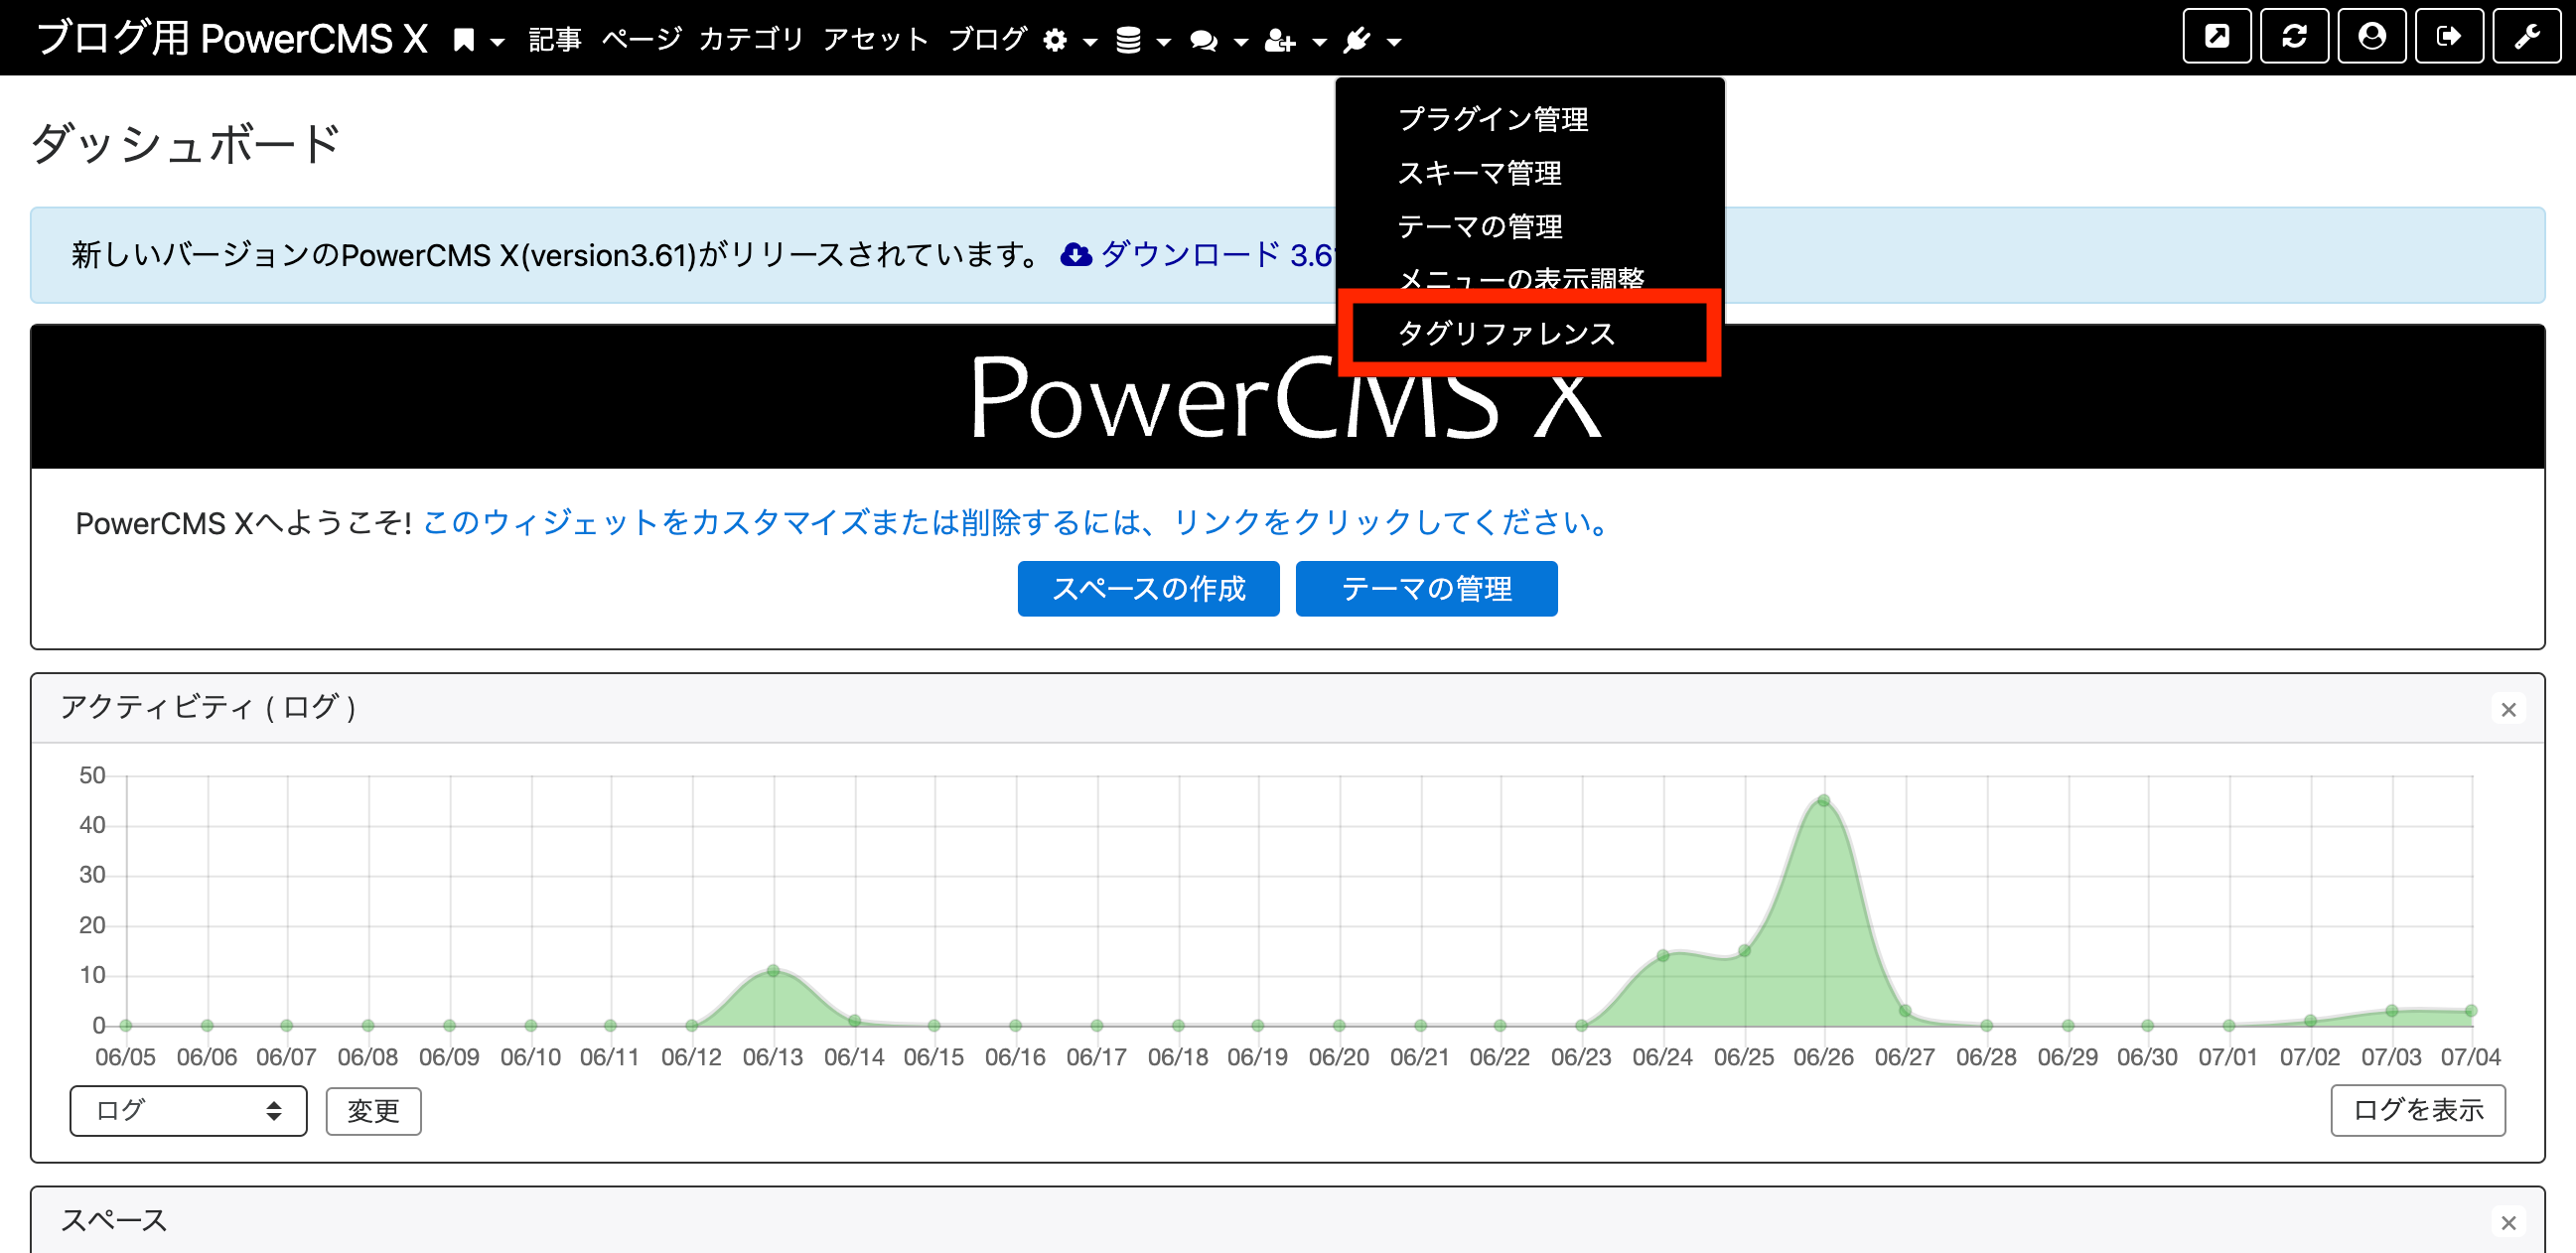The image size is (2576, 1253).
Task: Open the wrench system settings icon
Action: 2527,37
